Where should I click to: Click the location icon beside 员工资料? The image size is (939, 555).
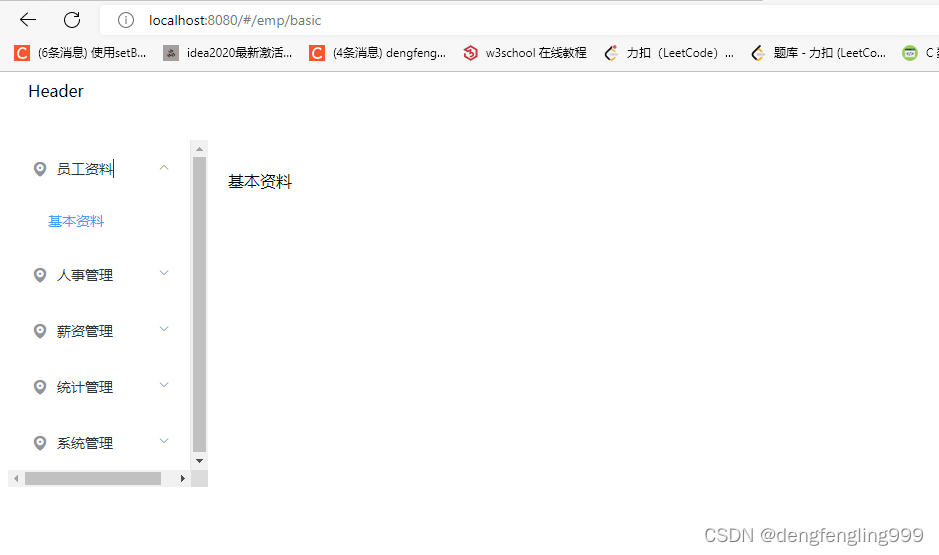click(40, 169)
